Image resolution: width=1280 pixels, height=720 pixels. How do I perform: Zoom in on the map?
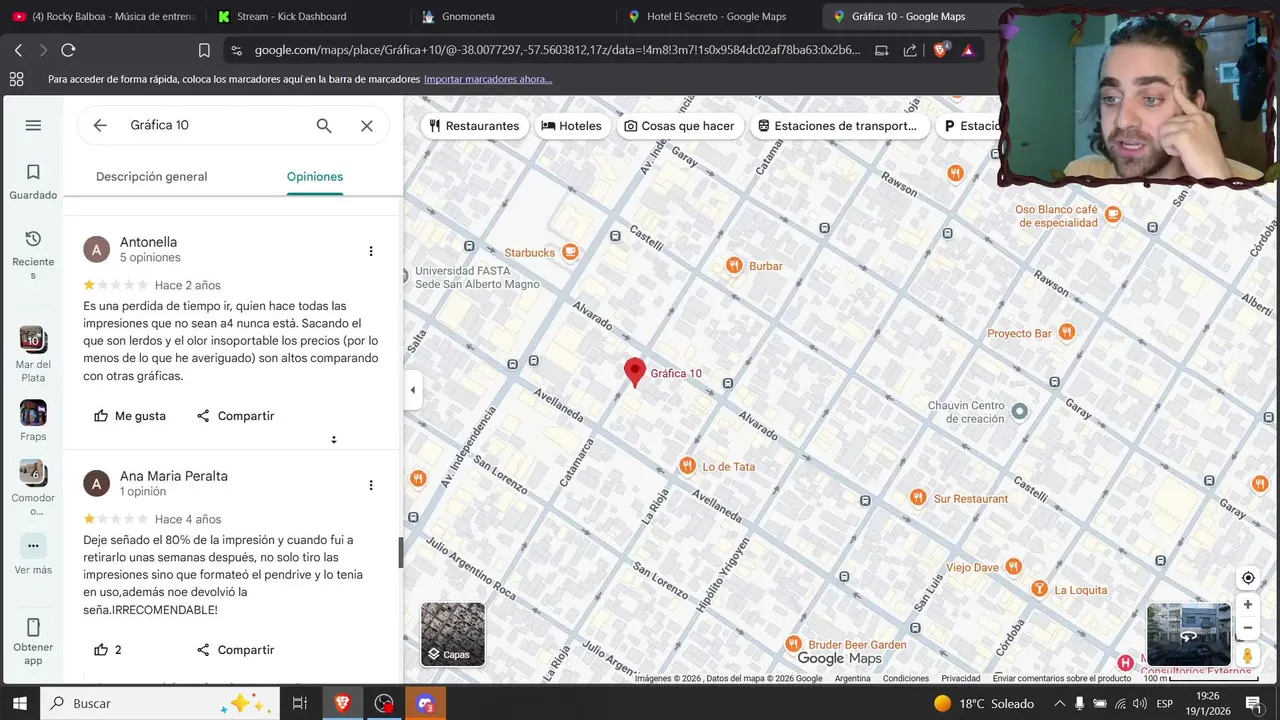[1248, 605]
